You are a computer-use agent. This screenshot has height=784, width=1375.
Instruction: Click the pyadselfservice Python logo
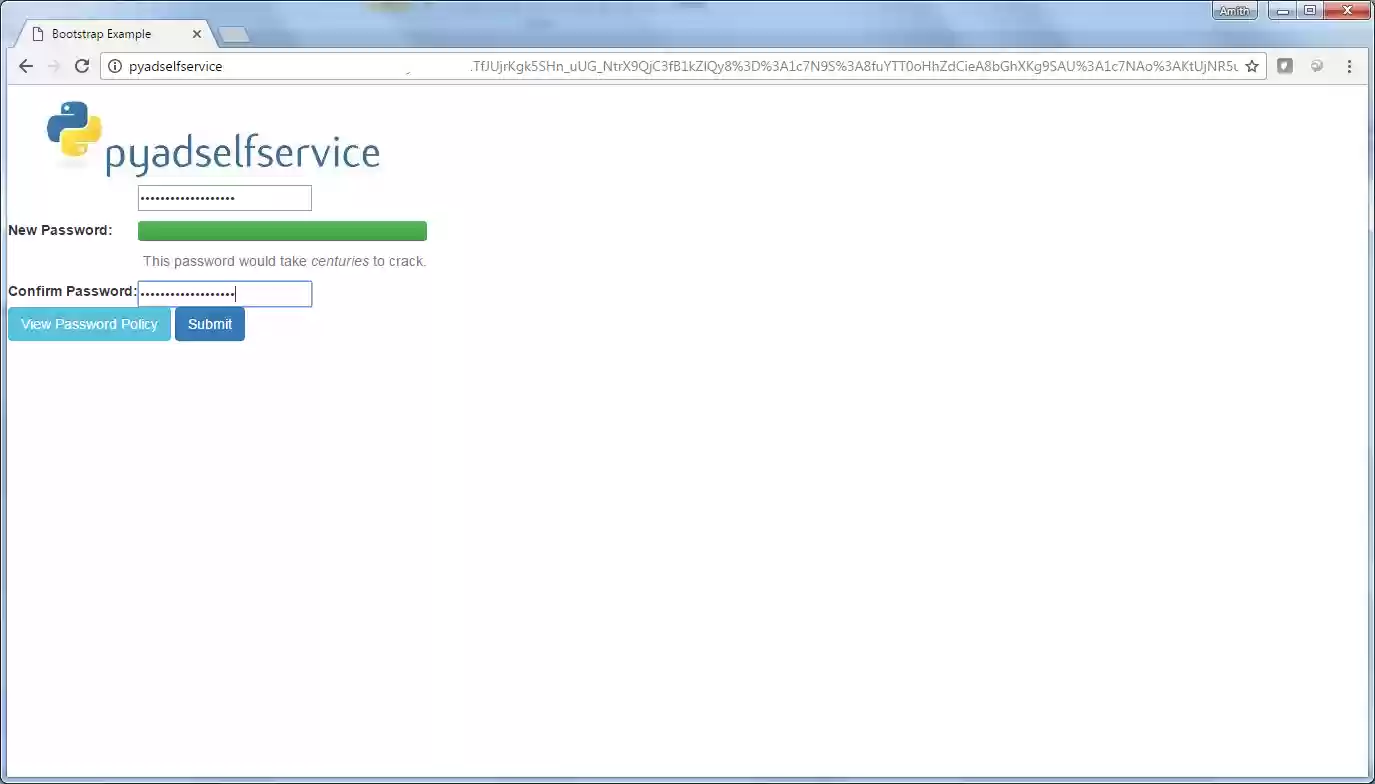tap(74, 130)
